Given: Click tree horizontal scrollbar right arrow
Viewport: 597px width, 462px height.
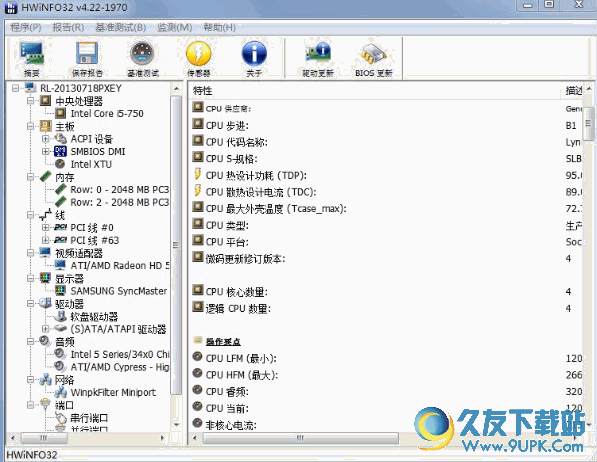Looking at the screenshot, I should tap(163, 438).
